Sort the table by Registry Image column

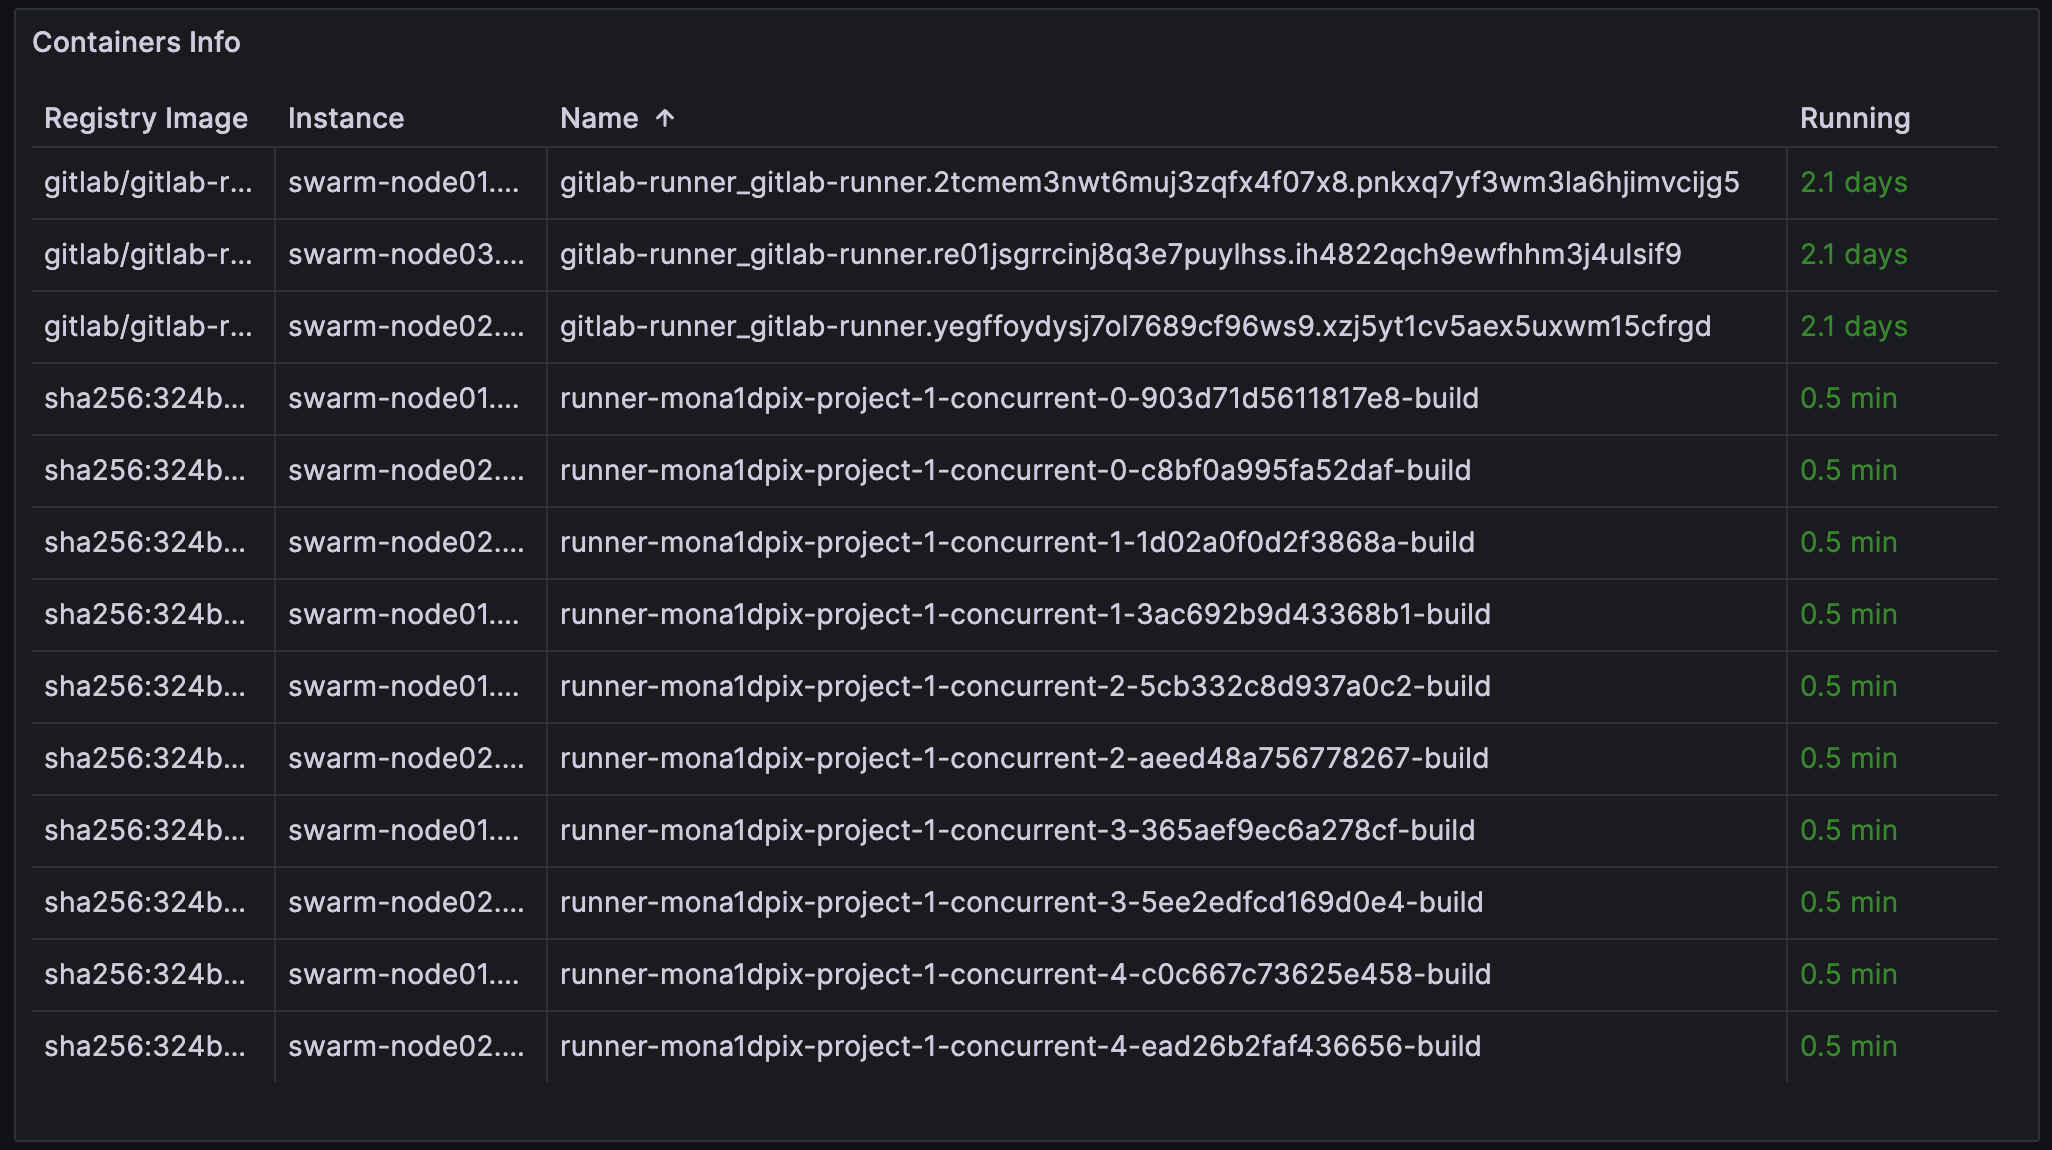(x=146, y=117)
